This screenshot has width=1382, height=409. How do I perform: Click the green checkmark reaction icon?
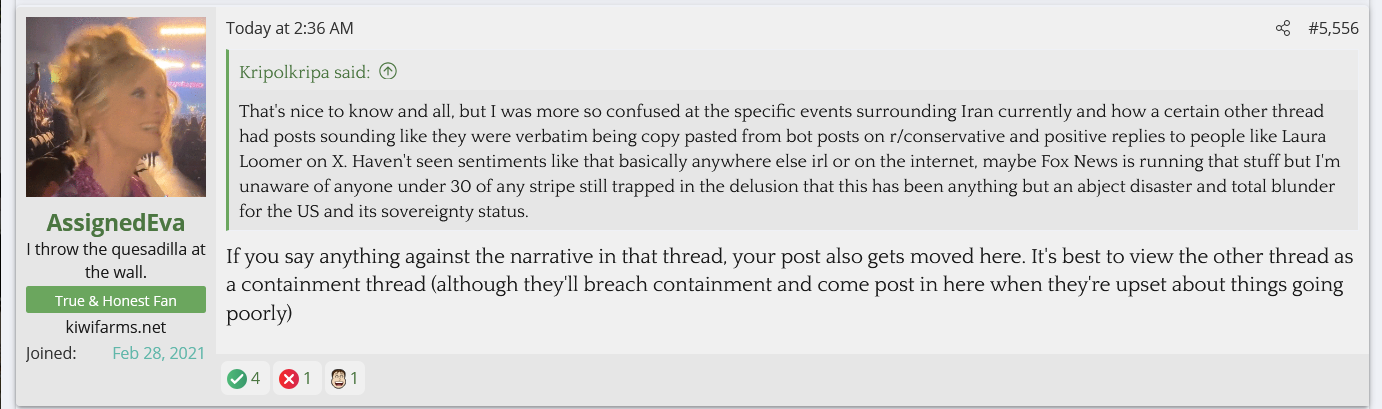click(x=237, y=379)
